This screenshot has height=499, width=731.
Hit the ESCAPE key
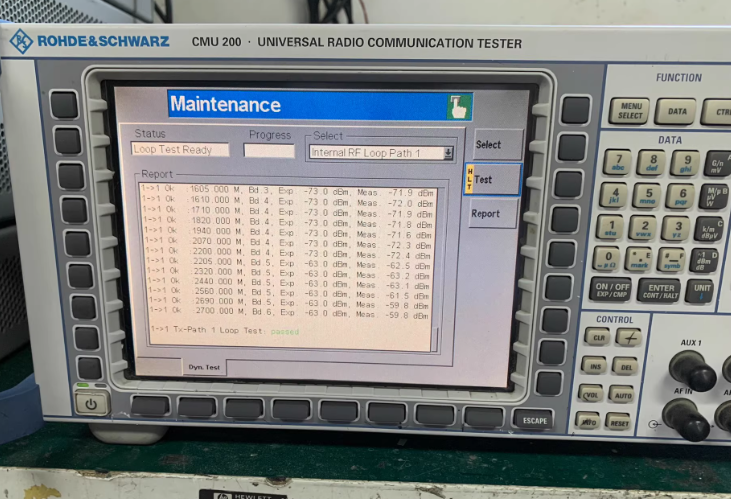[534, 420]
